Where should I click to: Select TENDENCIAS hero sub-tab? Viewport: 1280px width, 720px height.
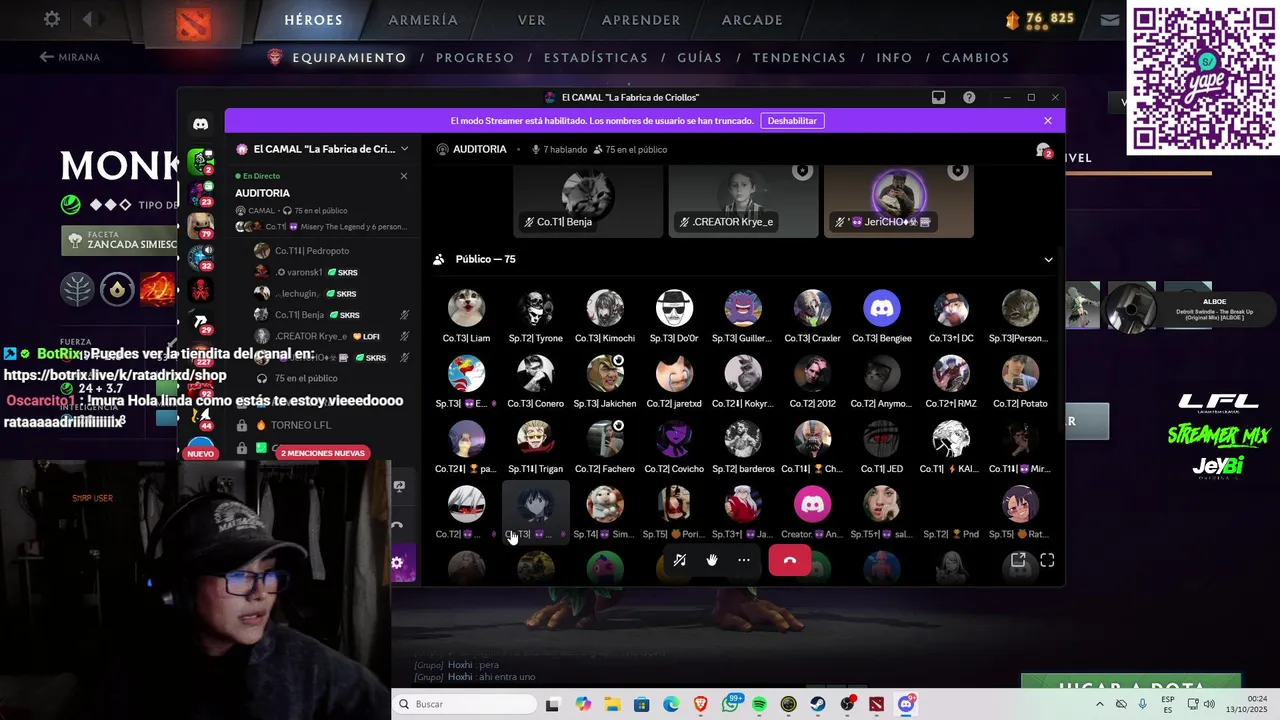click(x=799, y=58)
